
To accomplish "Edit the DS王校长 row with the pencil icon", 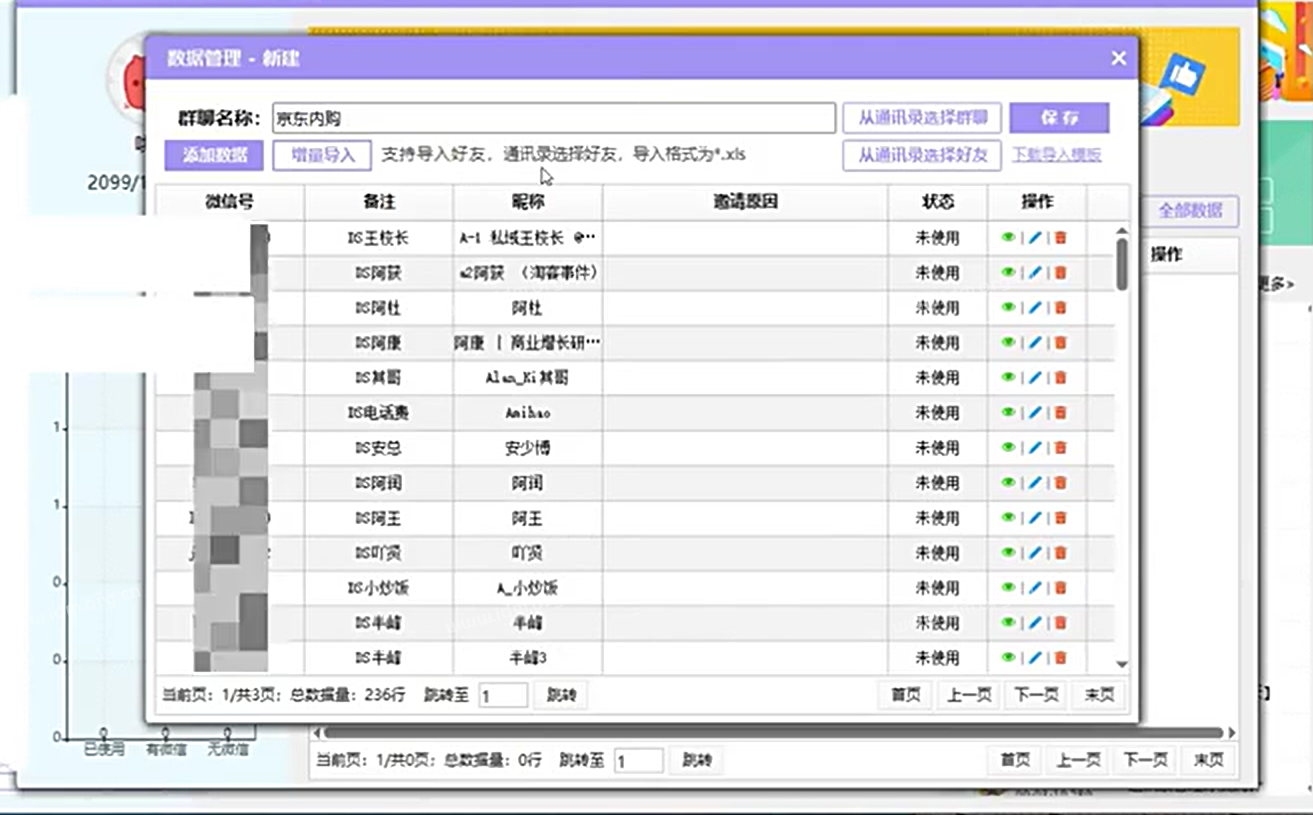I will point(1034,238).
